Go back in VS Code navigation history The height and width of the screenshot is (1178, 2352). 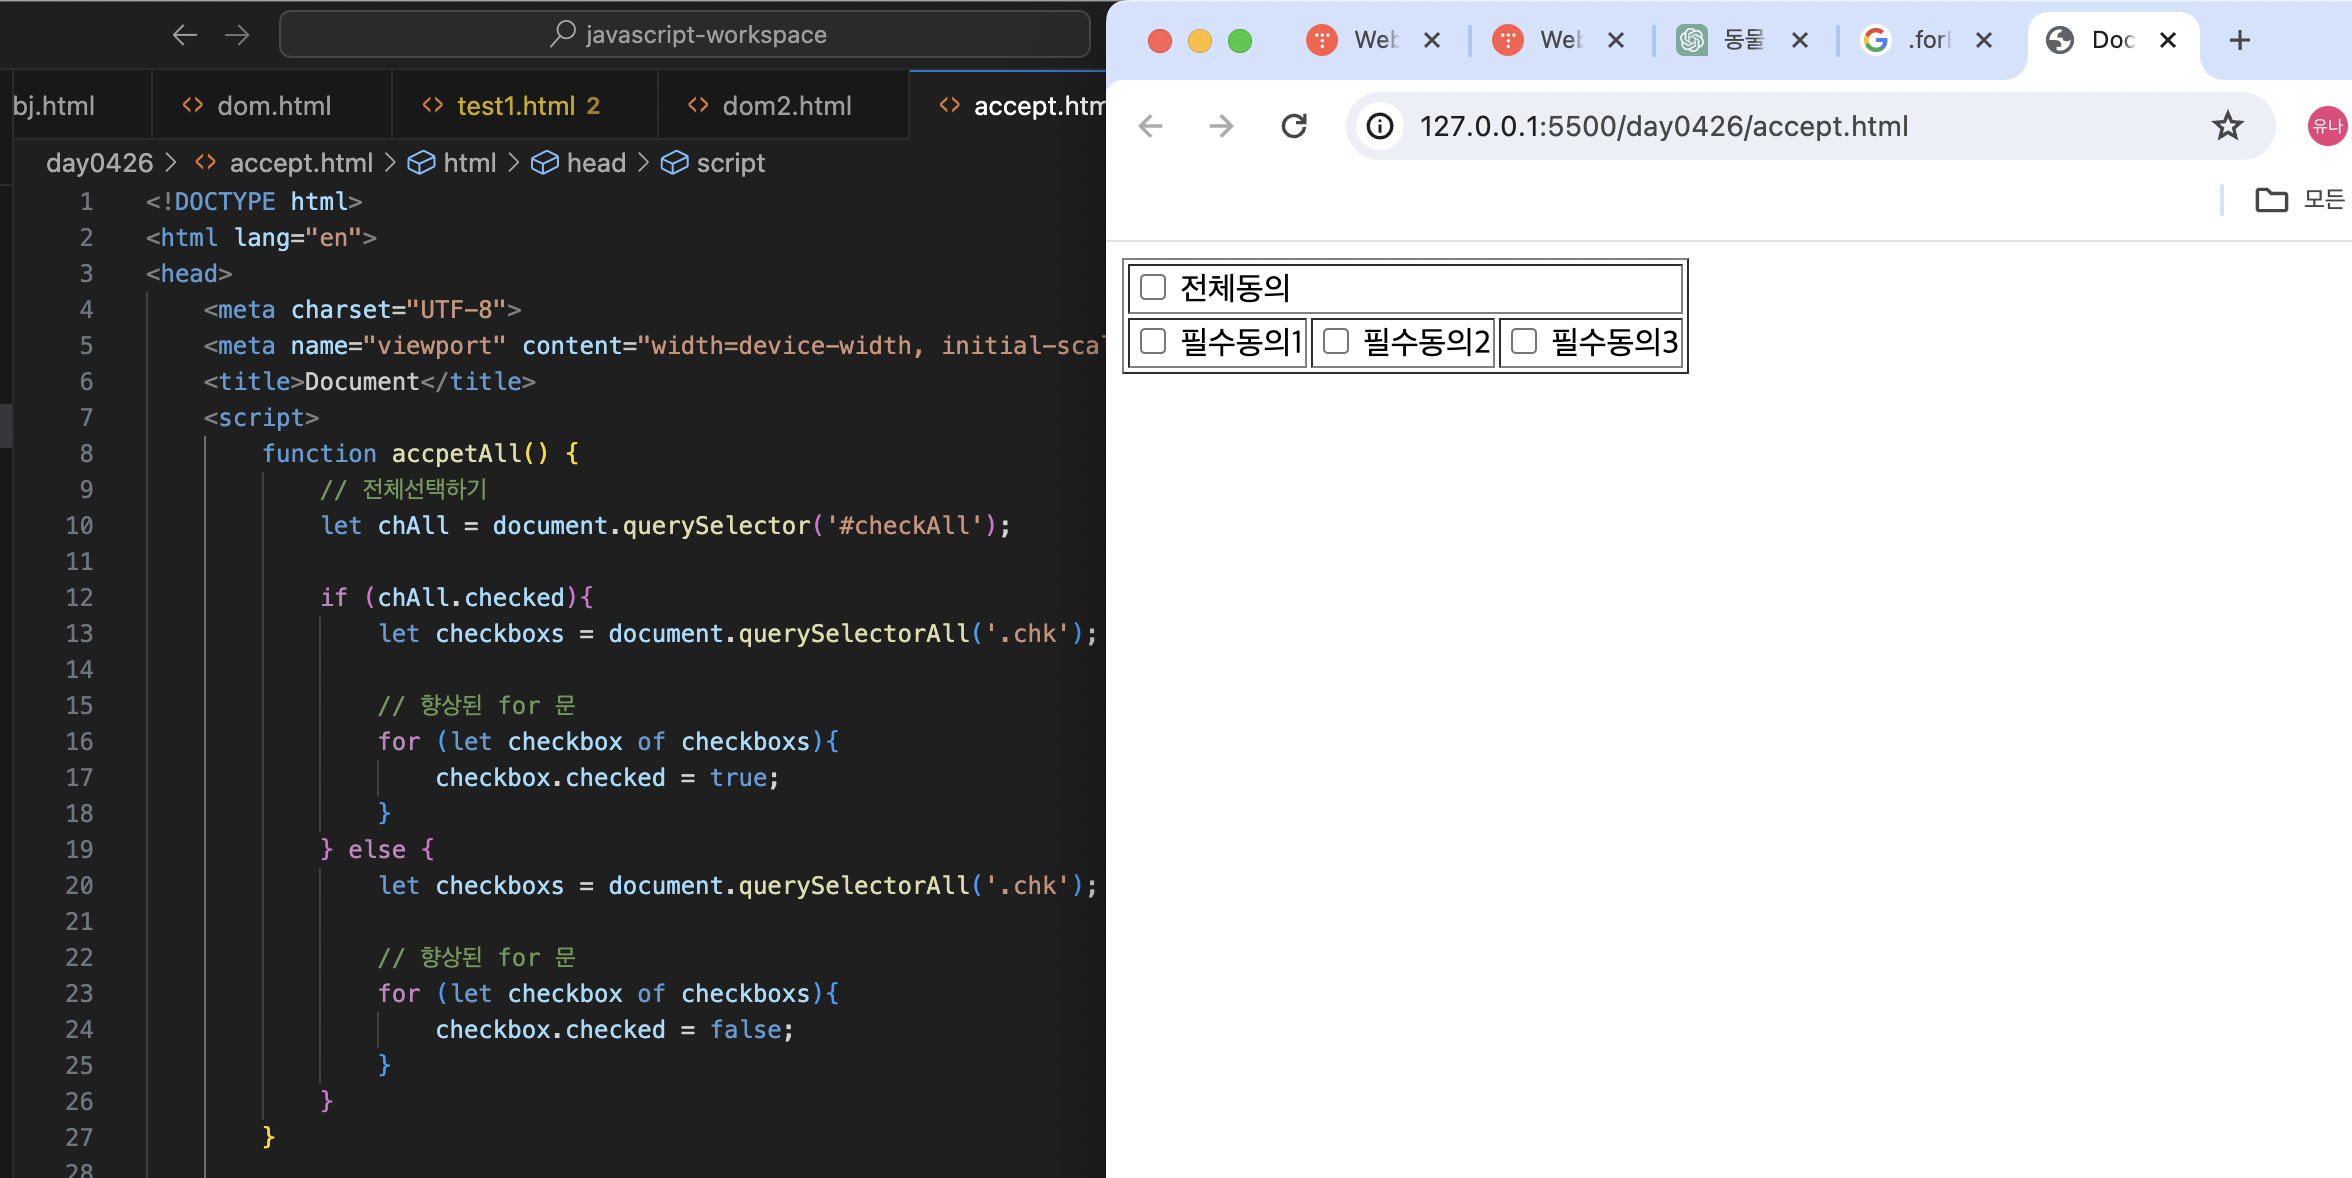point(184,35)
